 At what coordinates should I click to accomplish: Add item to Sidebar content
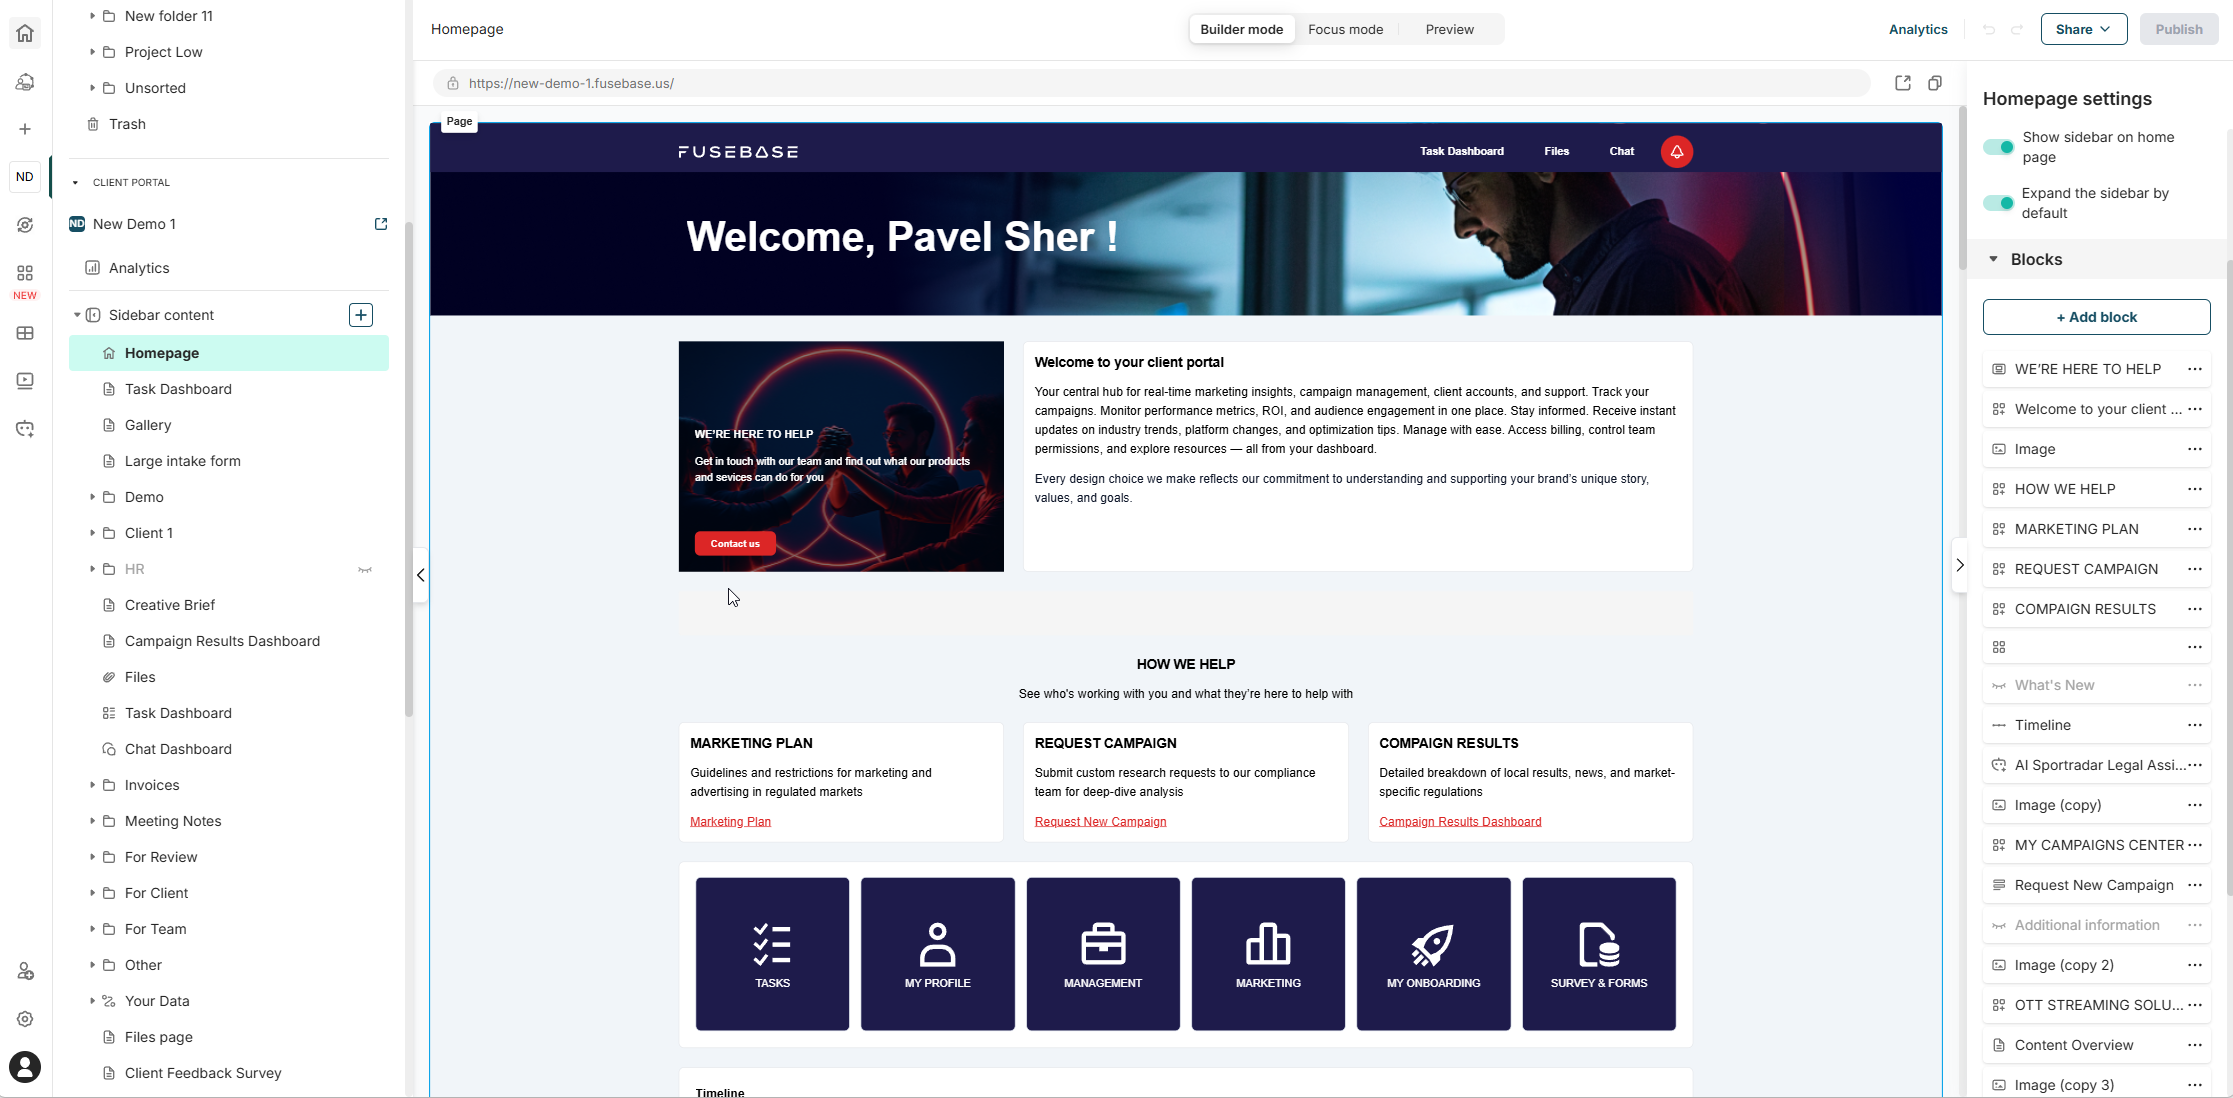(361, 315)
